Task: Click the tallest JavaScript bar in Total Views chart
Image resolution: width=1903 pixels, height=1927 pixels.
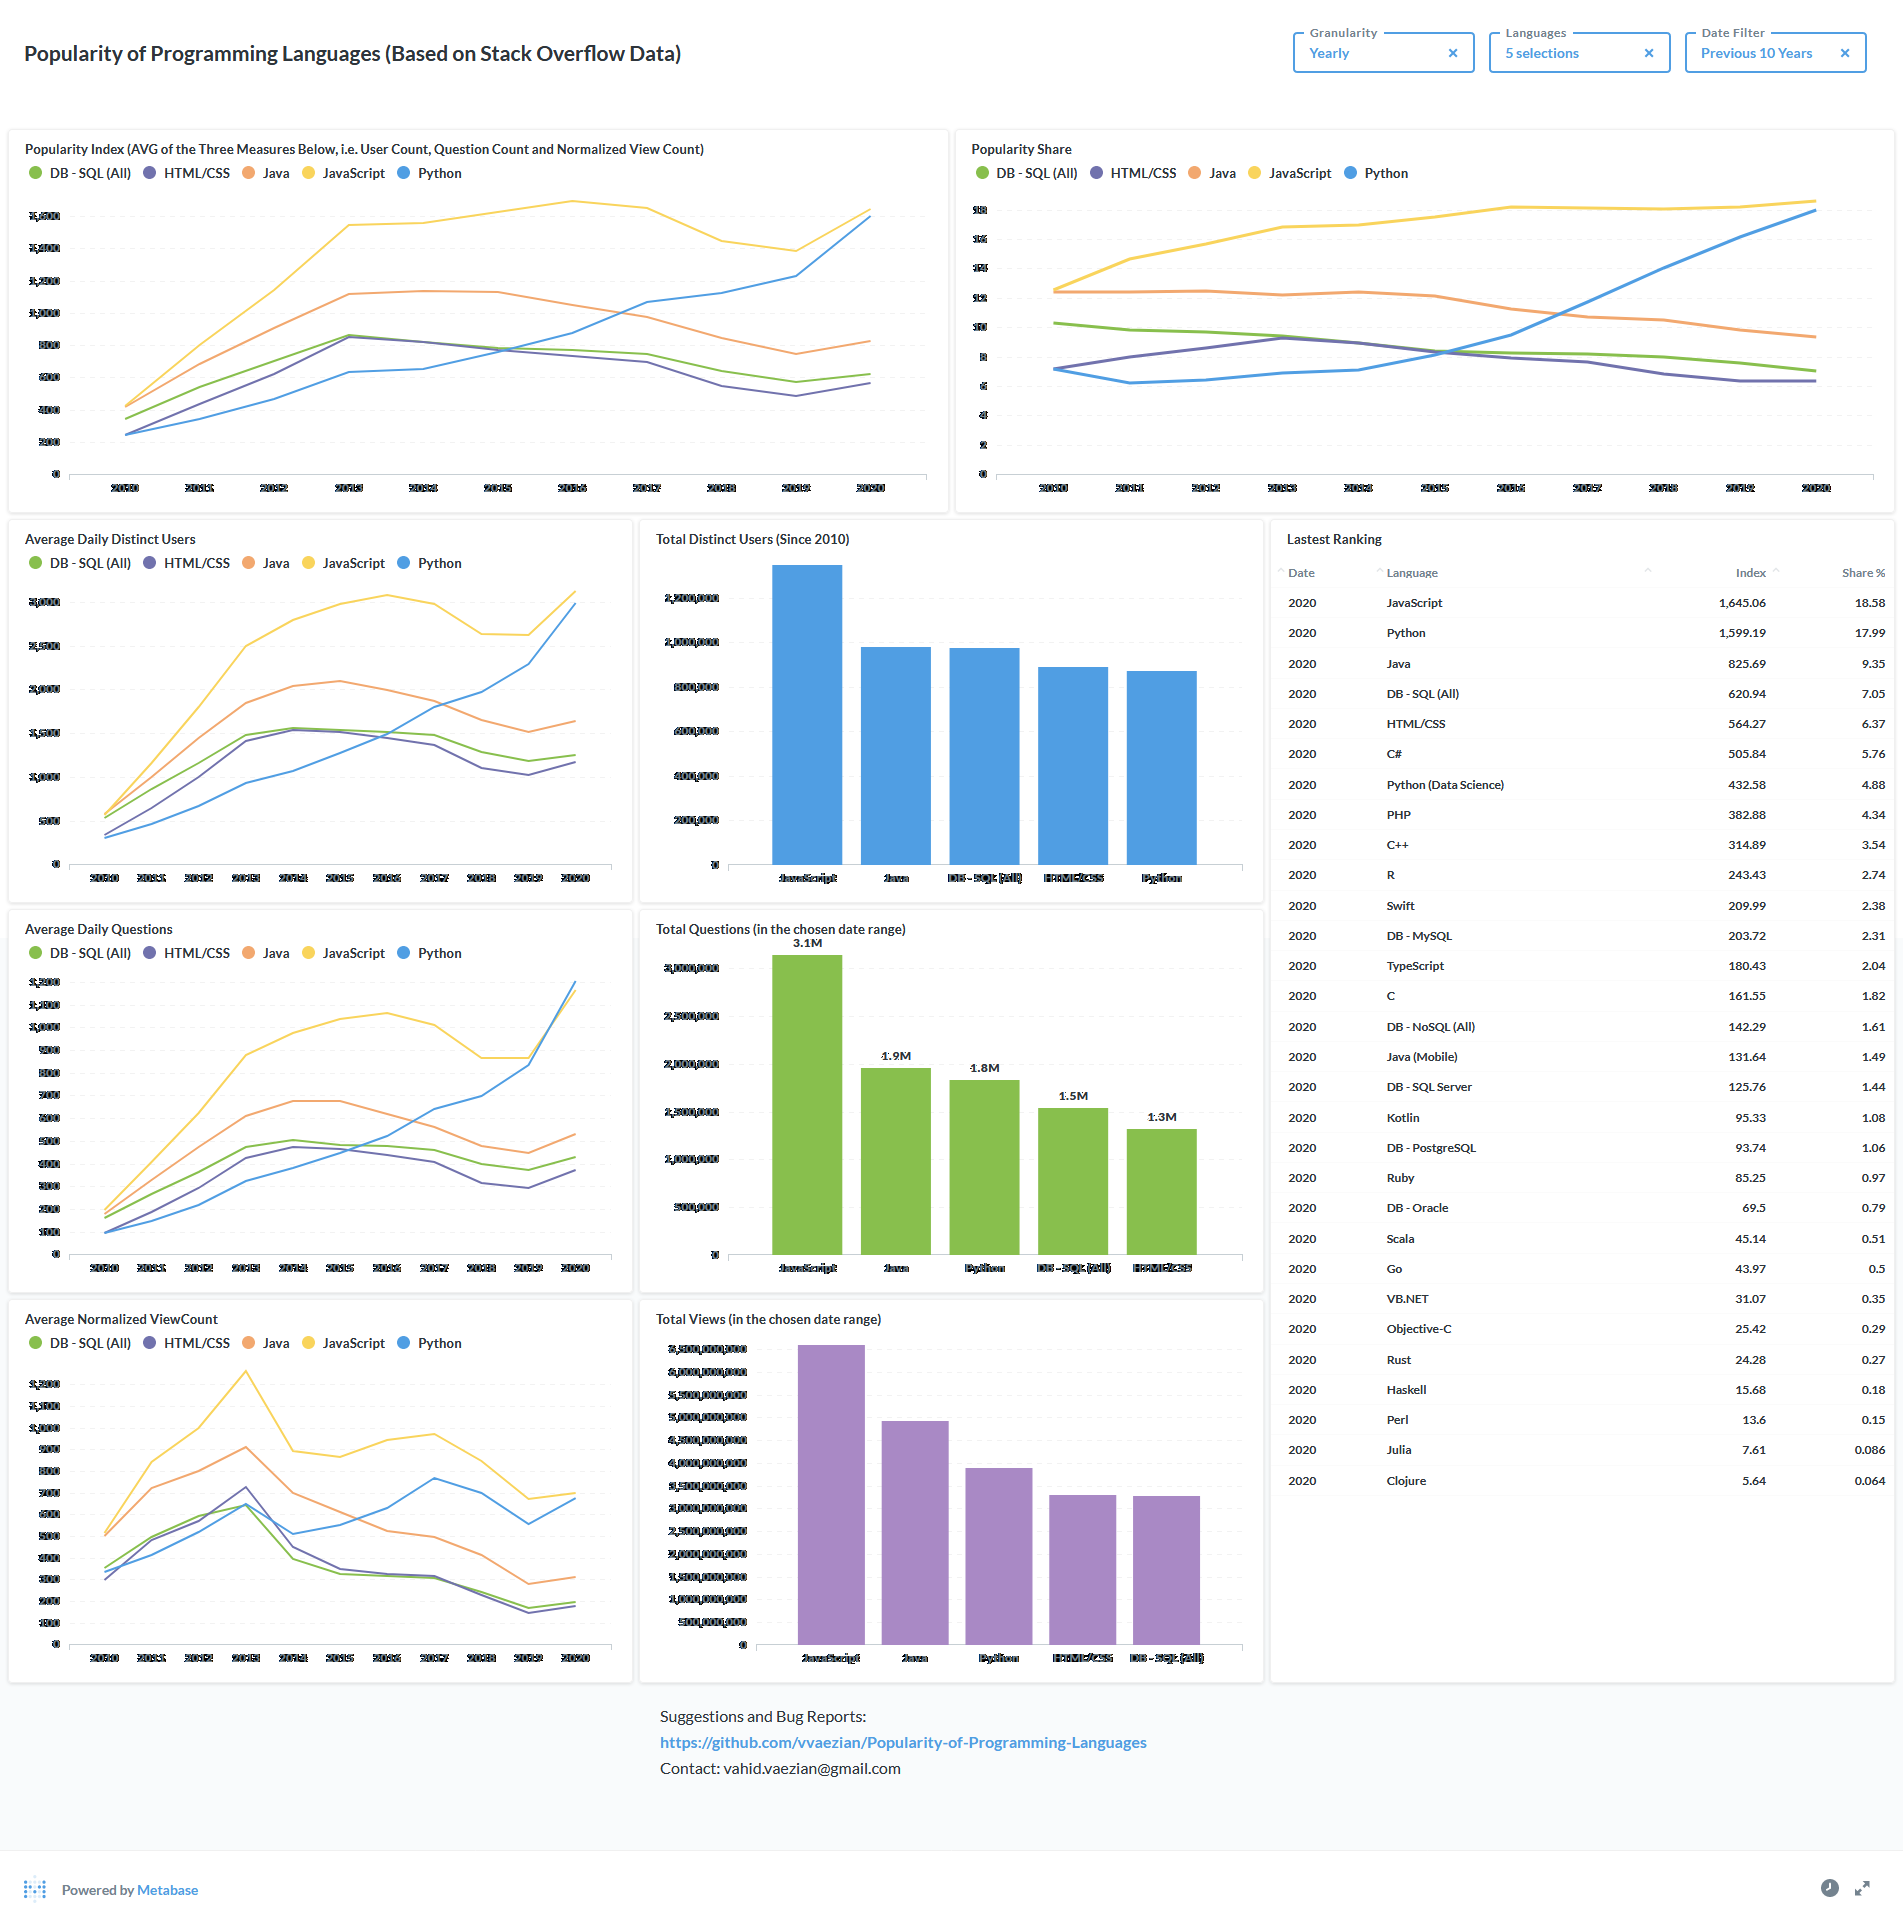Action: pyautogui.click(x=831, y=1494)
